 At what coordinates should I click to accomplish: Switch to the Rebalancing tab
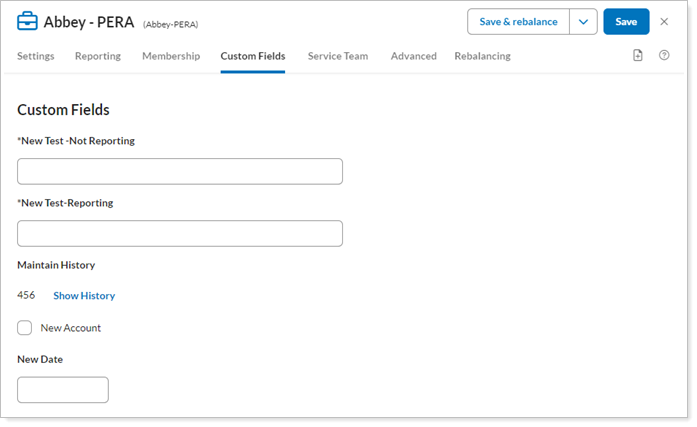click(x=482, y=56)
